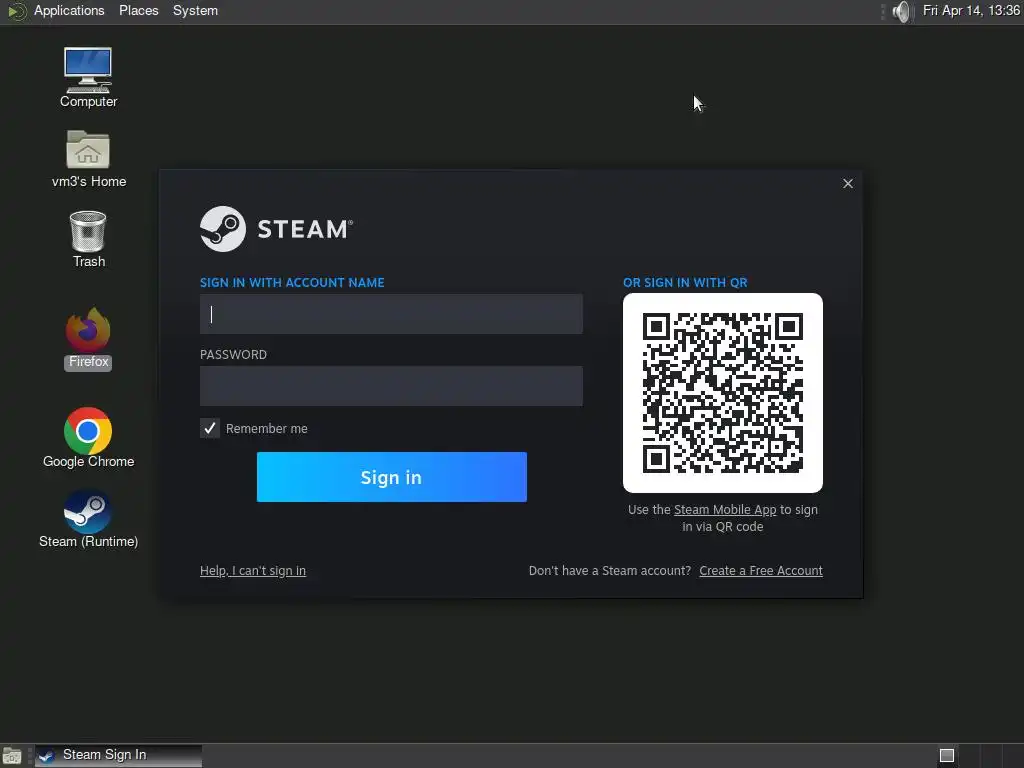Select the Trash desktop icon

88,239
